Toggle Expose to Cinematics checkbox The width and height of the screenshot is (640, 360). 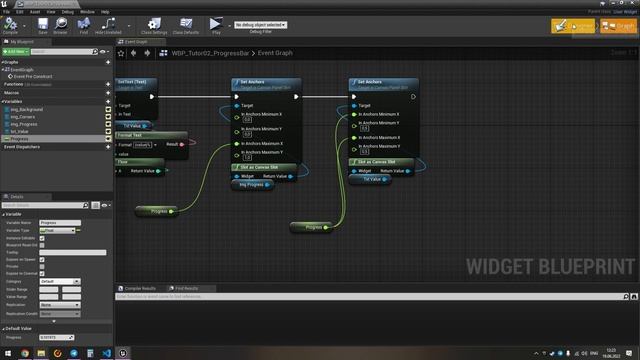(x=42, y=273)
